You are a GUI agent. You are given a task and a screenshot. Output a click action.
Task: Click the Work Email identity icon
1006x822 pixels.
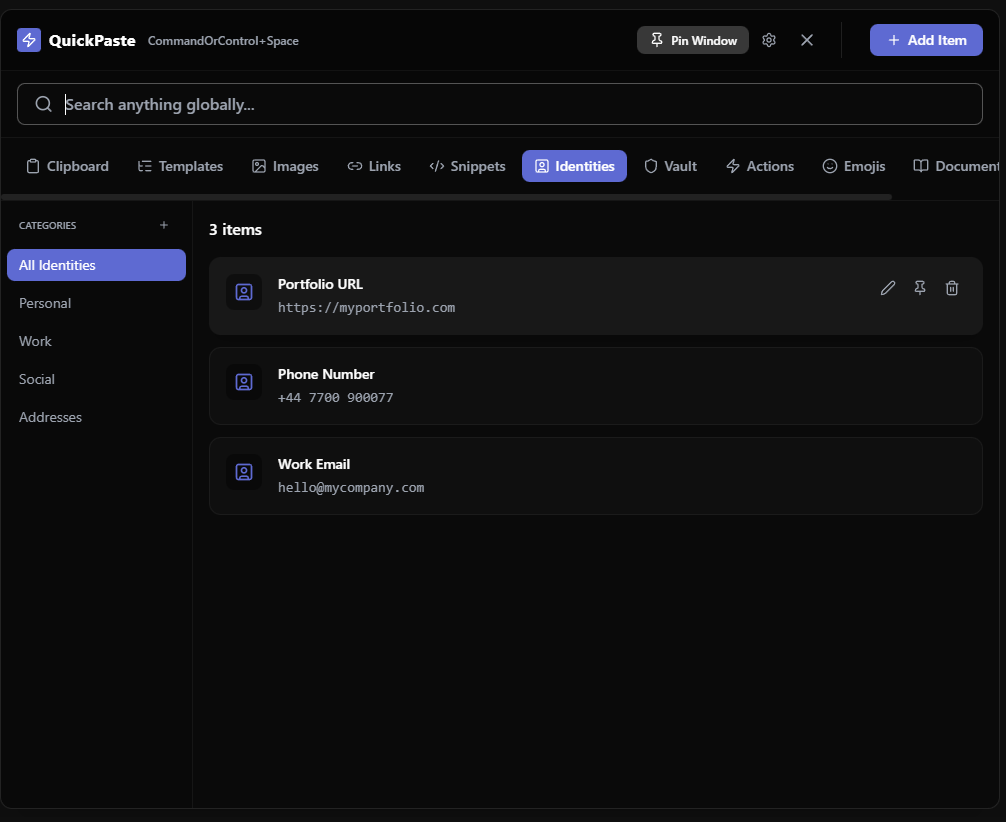(x=244, y=472)
